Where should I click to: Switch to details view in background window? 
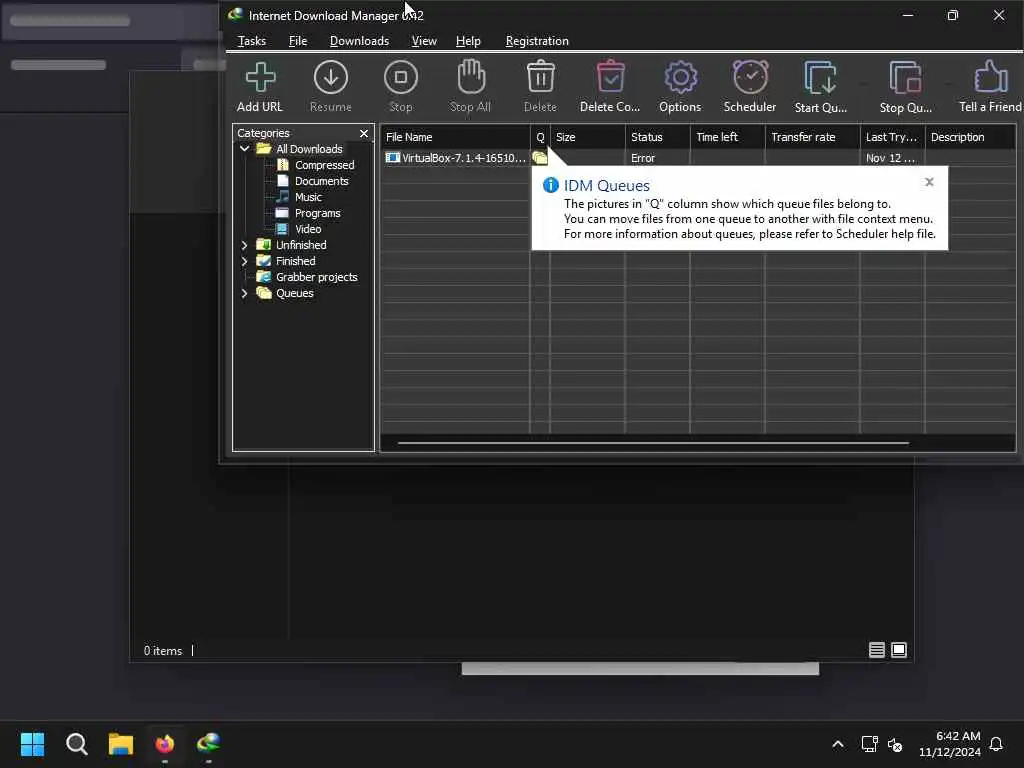(876, 650)
